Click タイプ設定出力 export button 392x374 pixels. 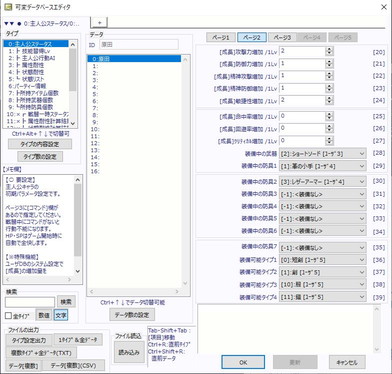coord(29,340)
